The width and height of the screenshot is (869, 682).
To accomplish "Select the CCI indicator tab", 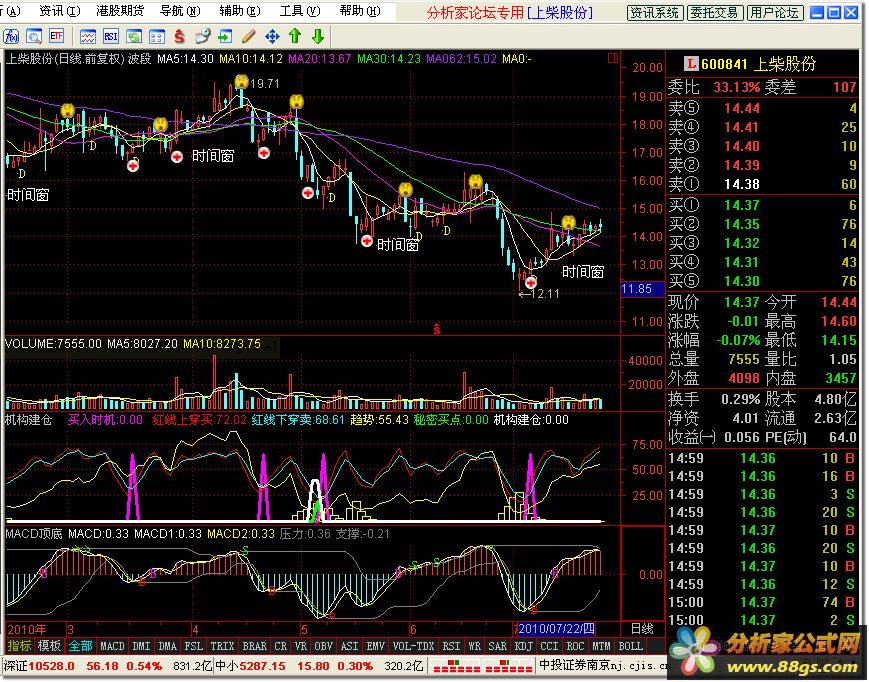I will 550,646.
